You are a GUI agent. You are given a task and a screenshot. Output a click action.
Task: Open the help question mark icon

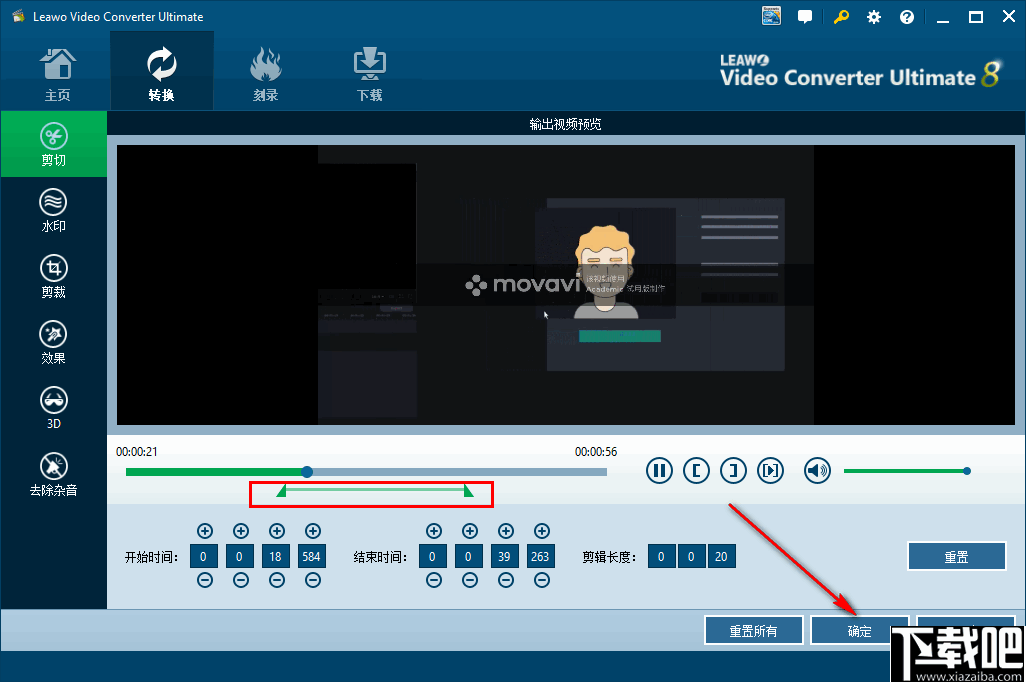[907, 17]
